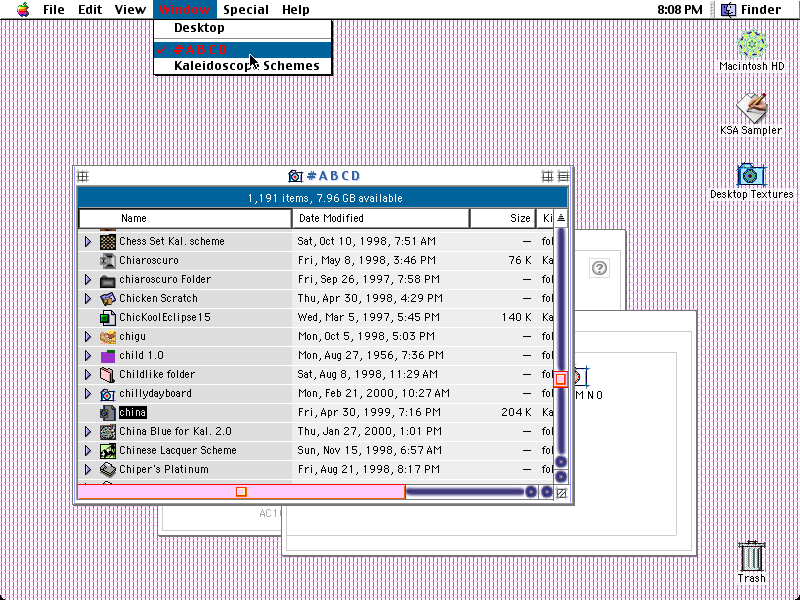Open the Apple menu
The image size is (800, 600).
click(x=23, y=9)
